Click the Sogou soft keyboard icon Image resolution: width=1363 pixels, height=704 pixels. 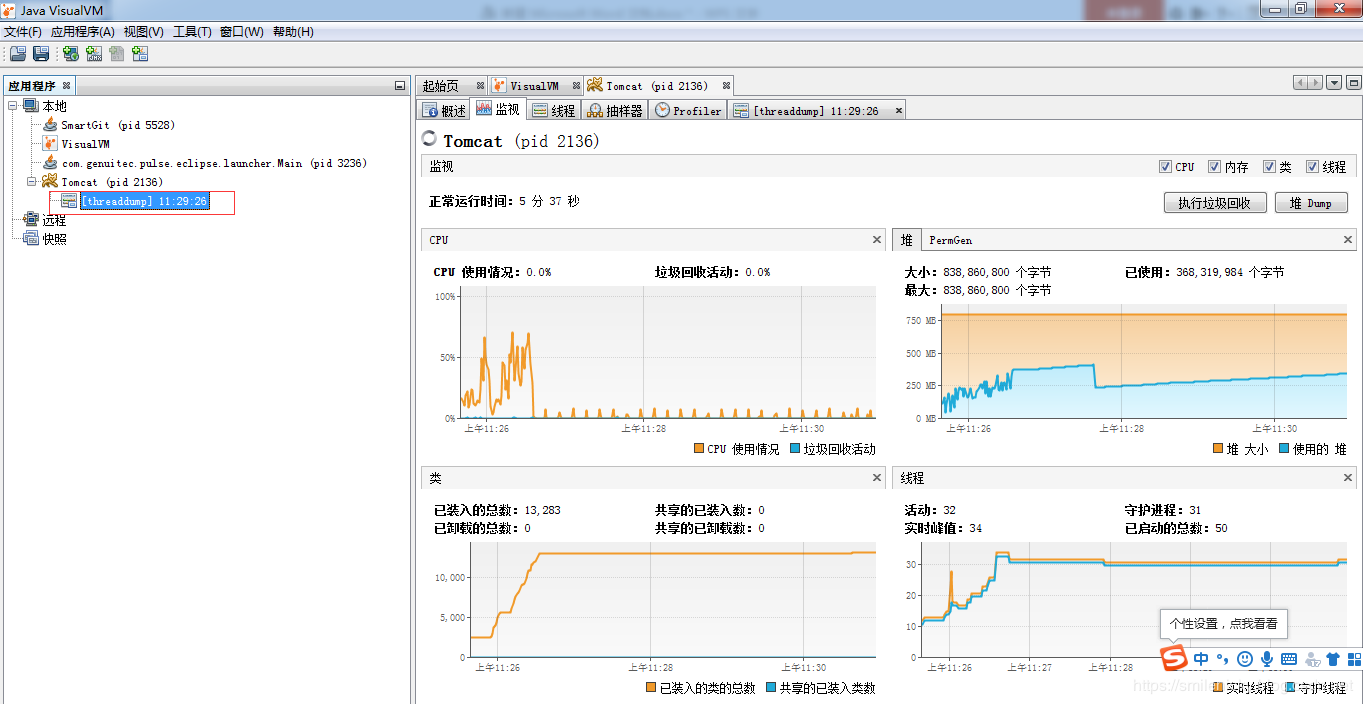(1289, 659)
